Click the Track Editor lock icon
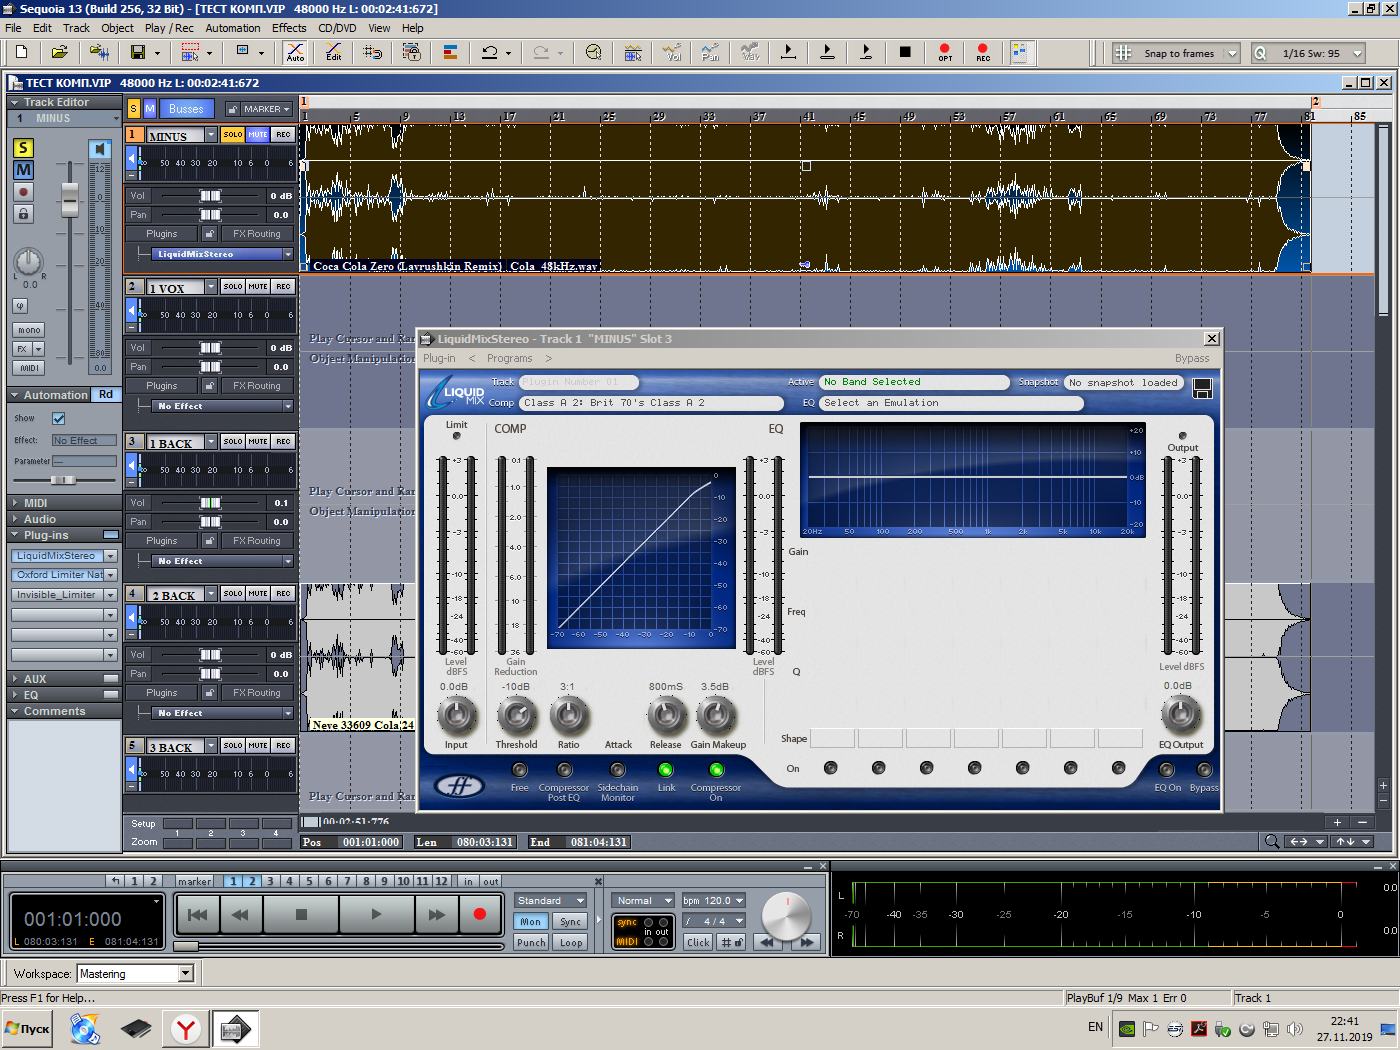This screenshot has width=1400, height=1050. (x=23, y=213)
